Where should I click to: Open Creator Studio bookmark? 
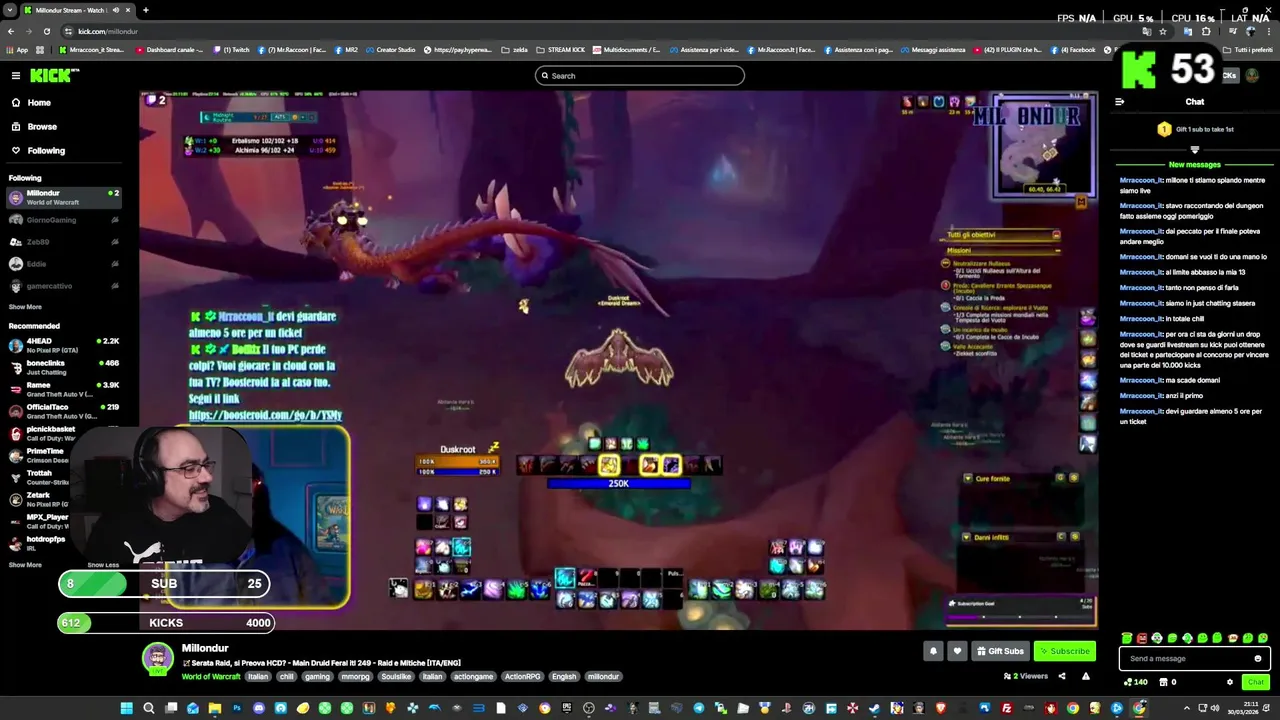click(390, 50)
